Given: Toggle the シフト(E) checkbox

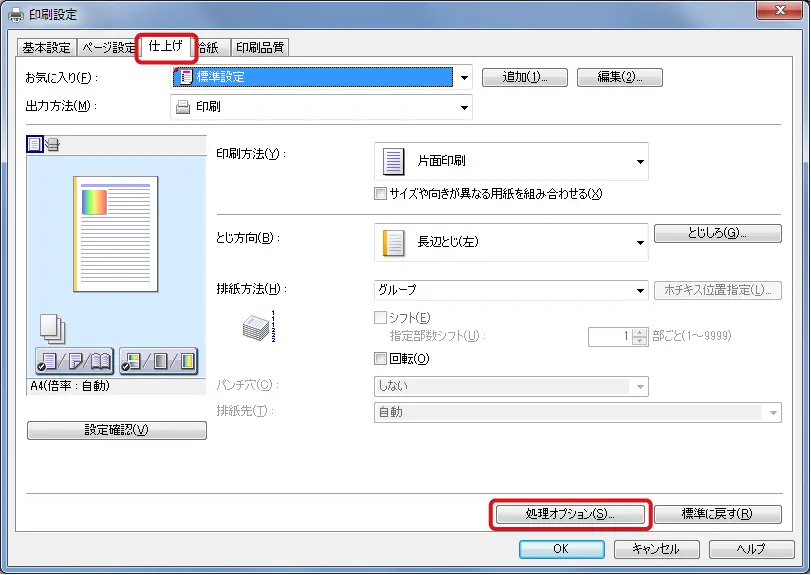Looking at the screenshot, I should coord(380,317).
